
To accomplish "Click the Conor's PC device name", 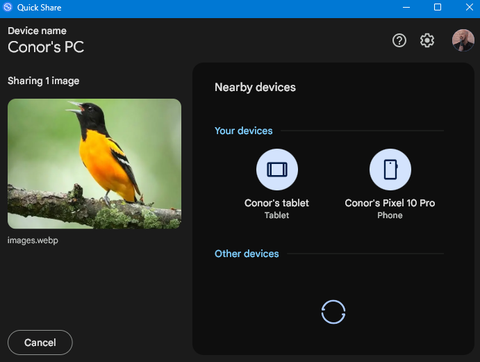I will pos(46,47).
